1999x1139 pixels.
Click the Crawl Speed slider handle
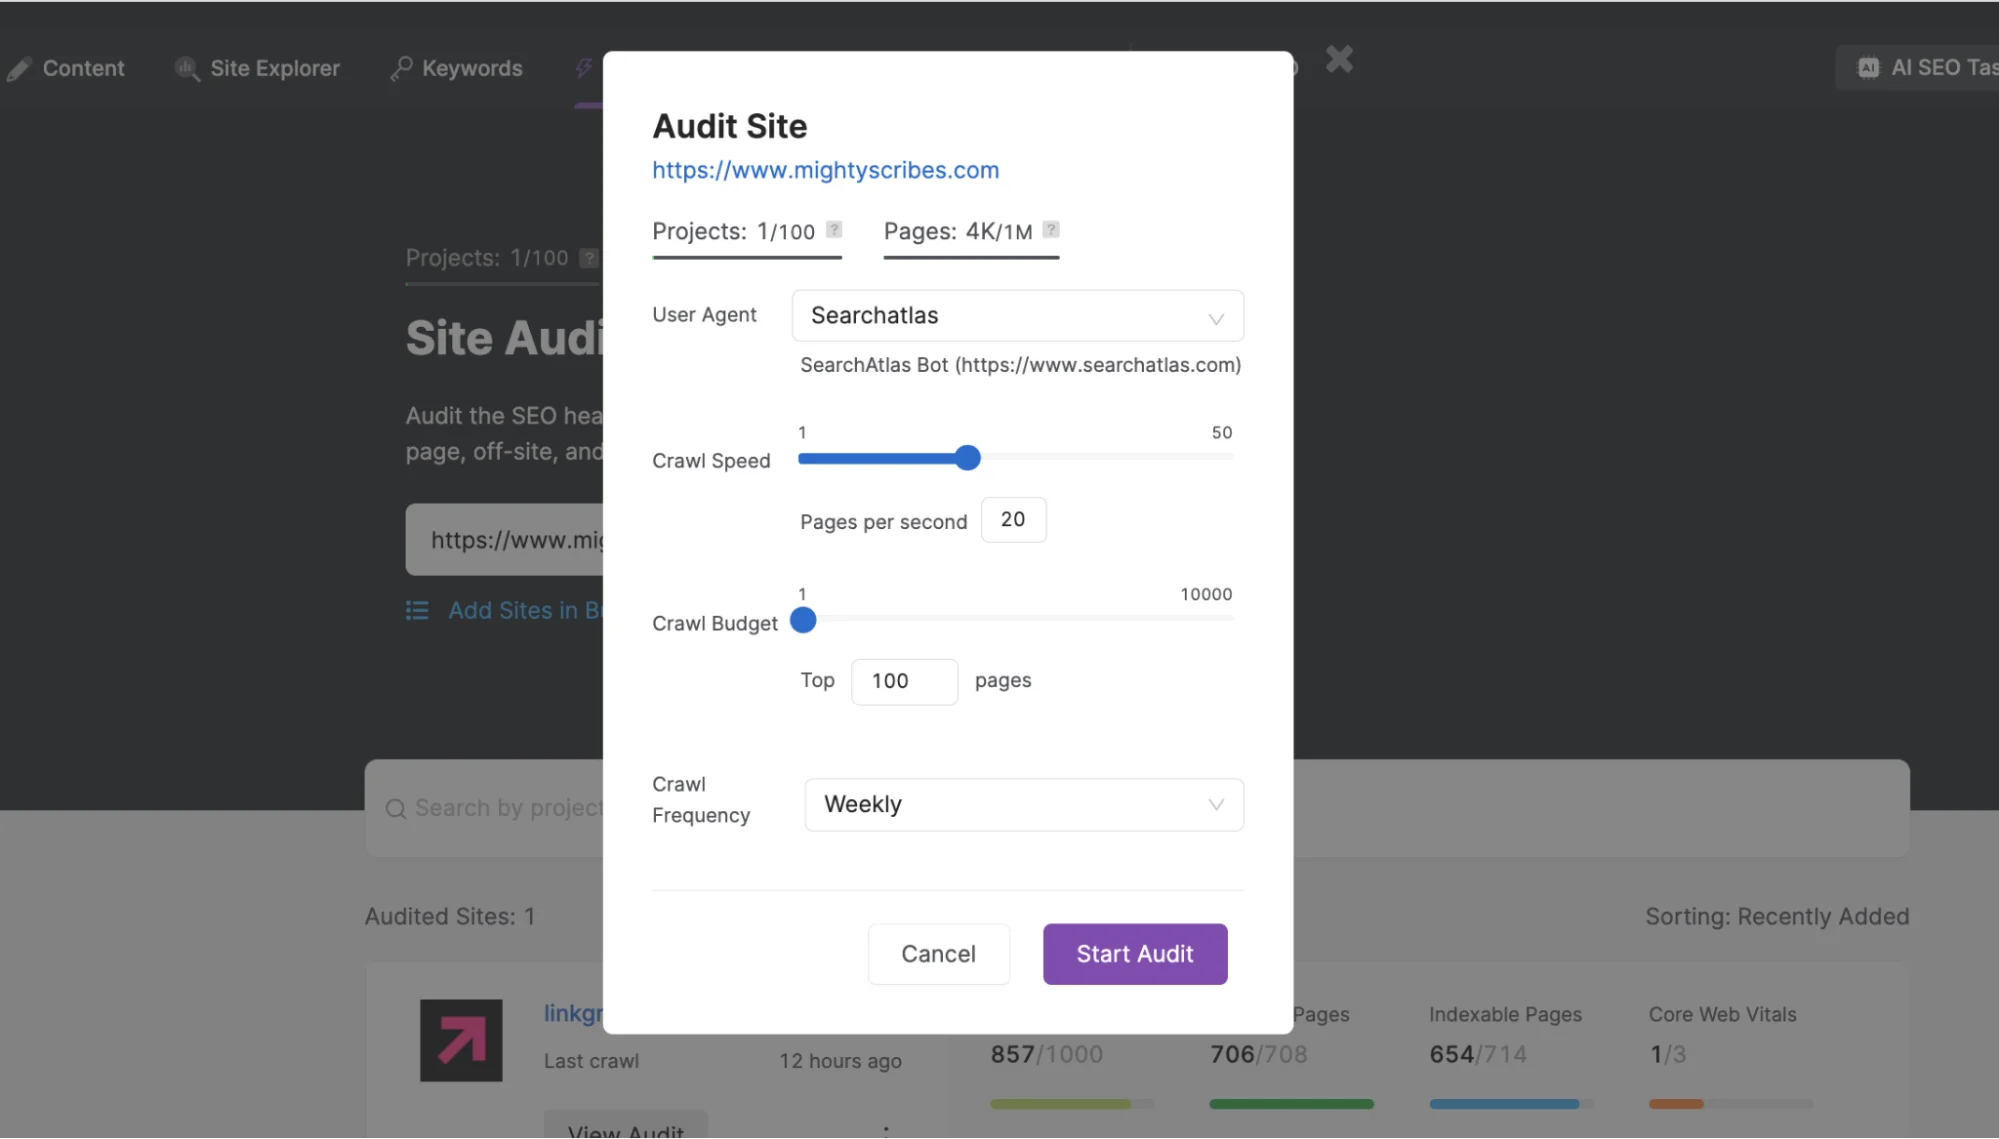pyautogui.click(x=967, y=458)
